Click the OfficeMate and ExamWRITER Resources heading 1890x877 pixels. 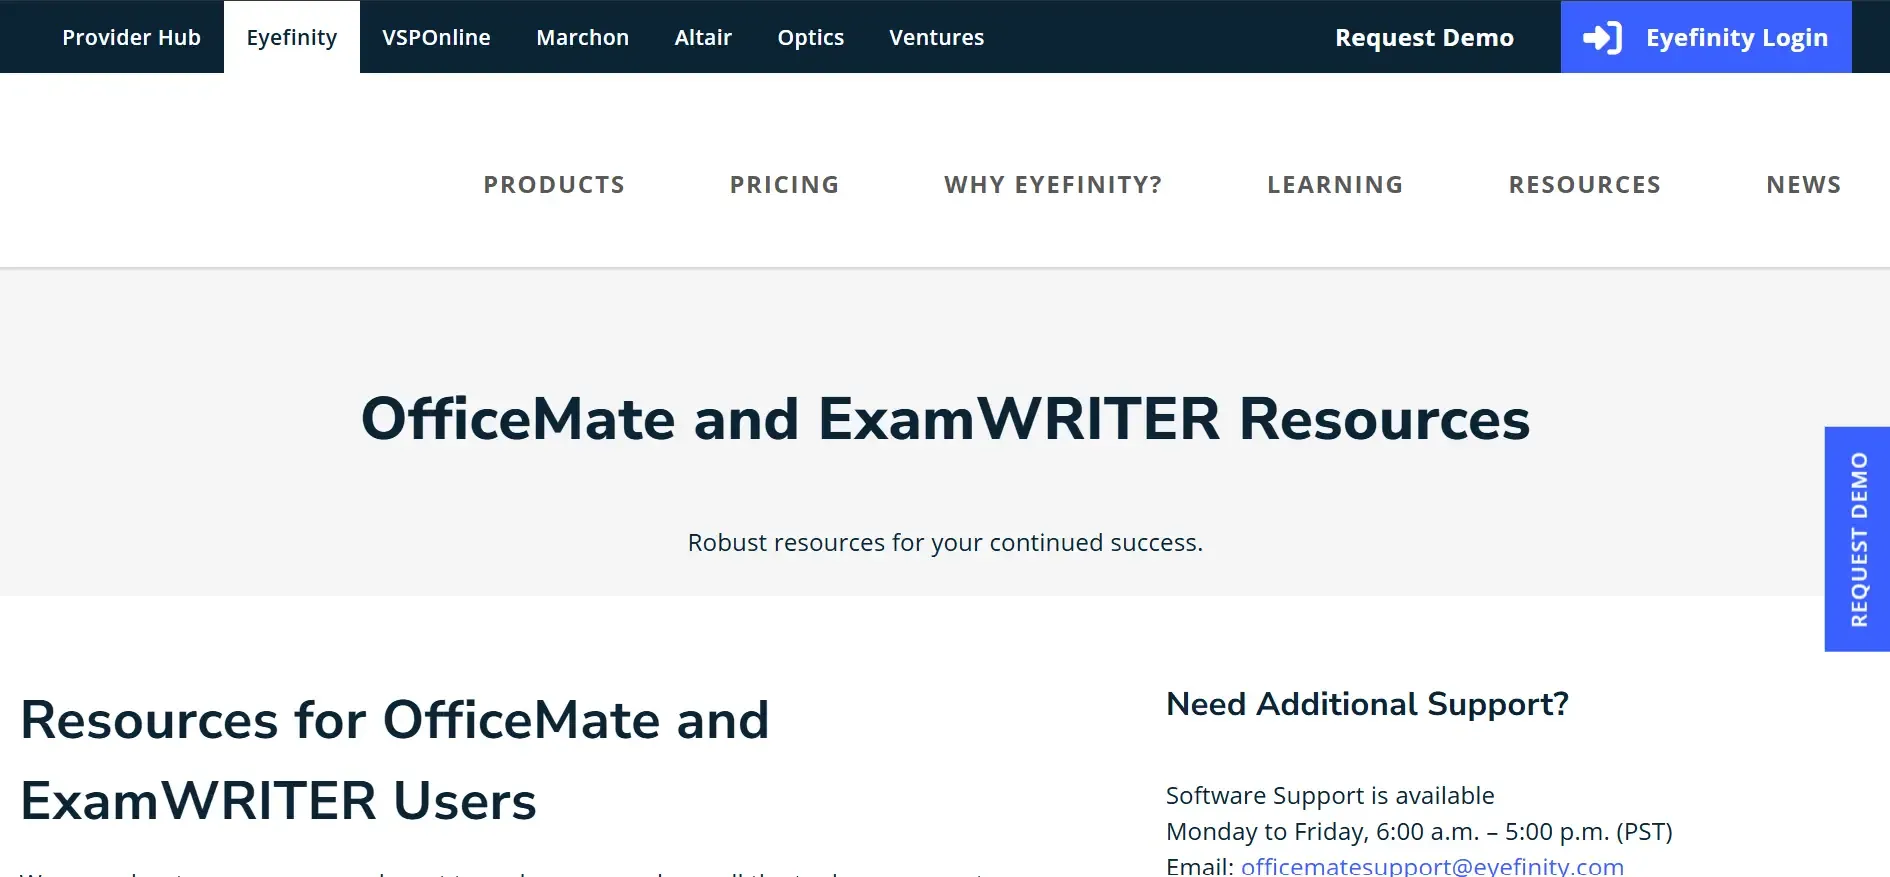[x=945, y=418]
